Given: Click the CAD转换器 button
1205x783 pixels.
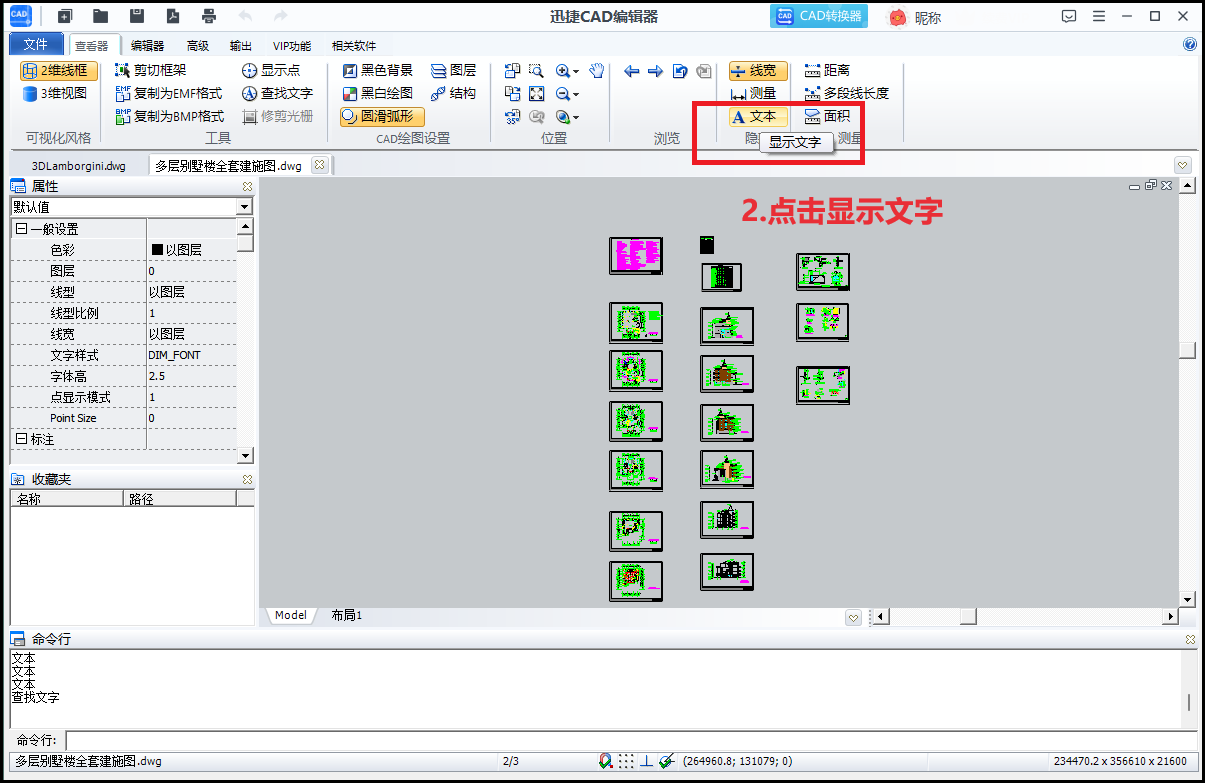Looking at the screenshot, I should tap(819, 16).
